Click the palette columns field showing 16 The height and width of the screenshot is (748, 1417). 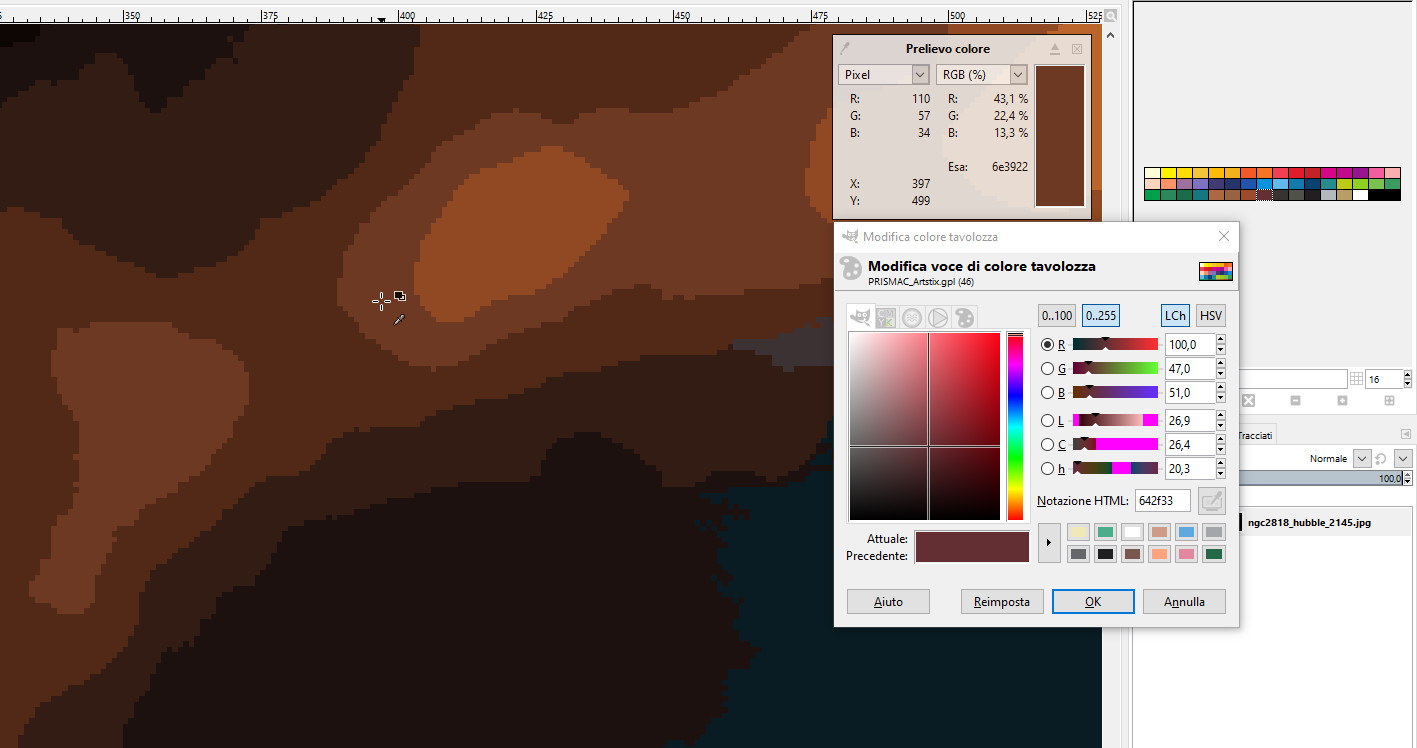pos(1384,379)
